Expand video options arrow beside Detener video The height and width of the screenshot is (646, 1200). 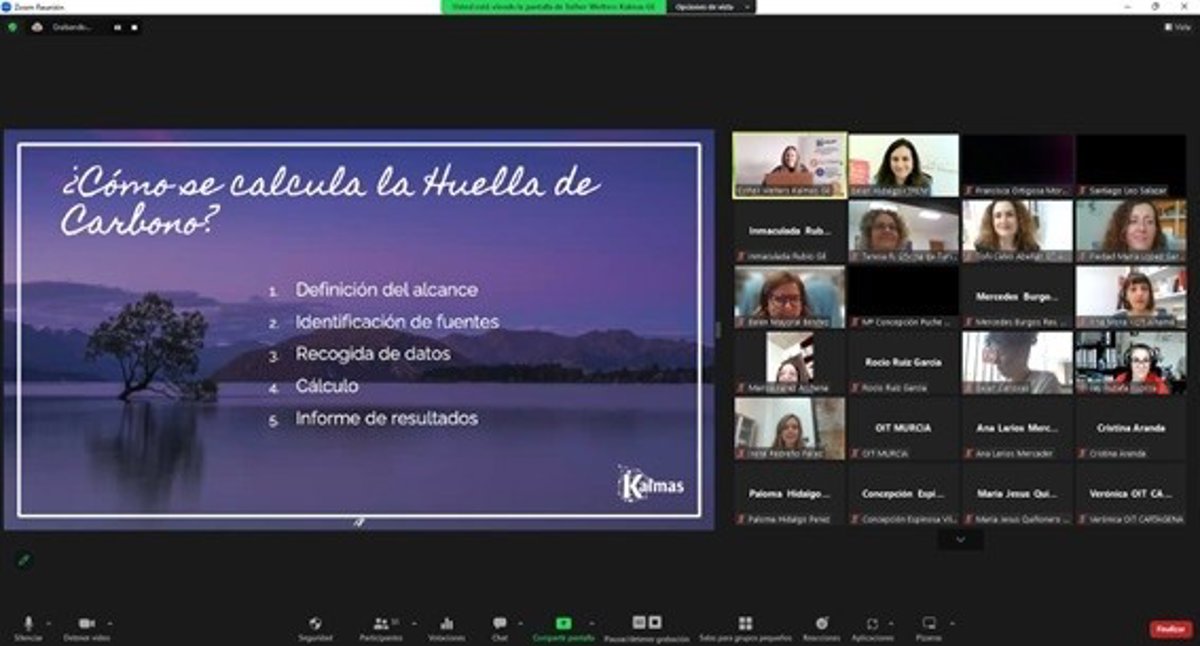click(x=110, y=622)
